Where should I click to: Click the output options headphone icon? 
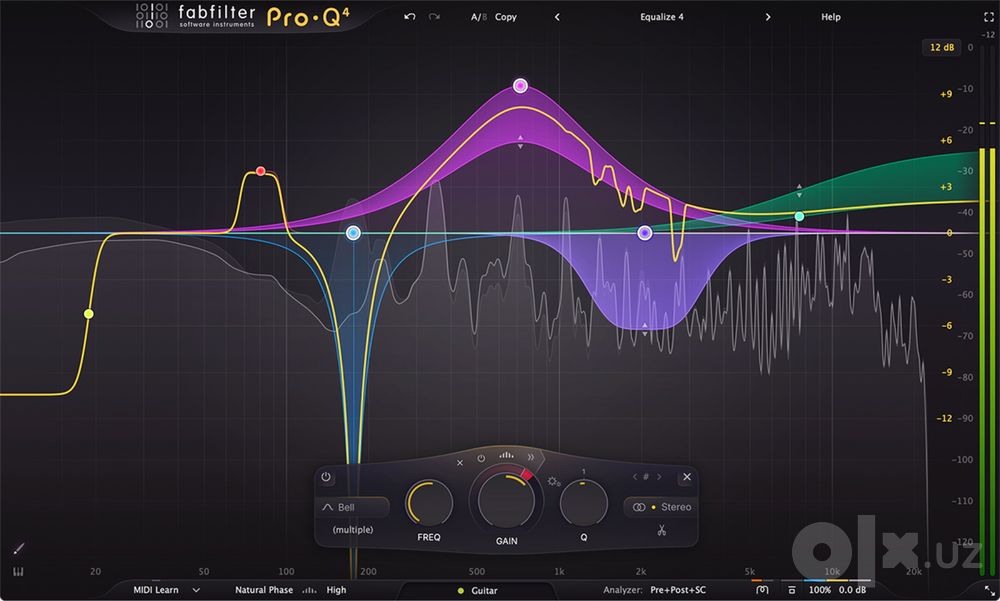[762, 590]
